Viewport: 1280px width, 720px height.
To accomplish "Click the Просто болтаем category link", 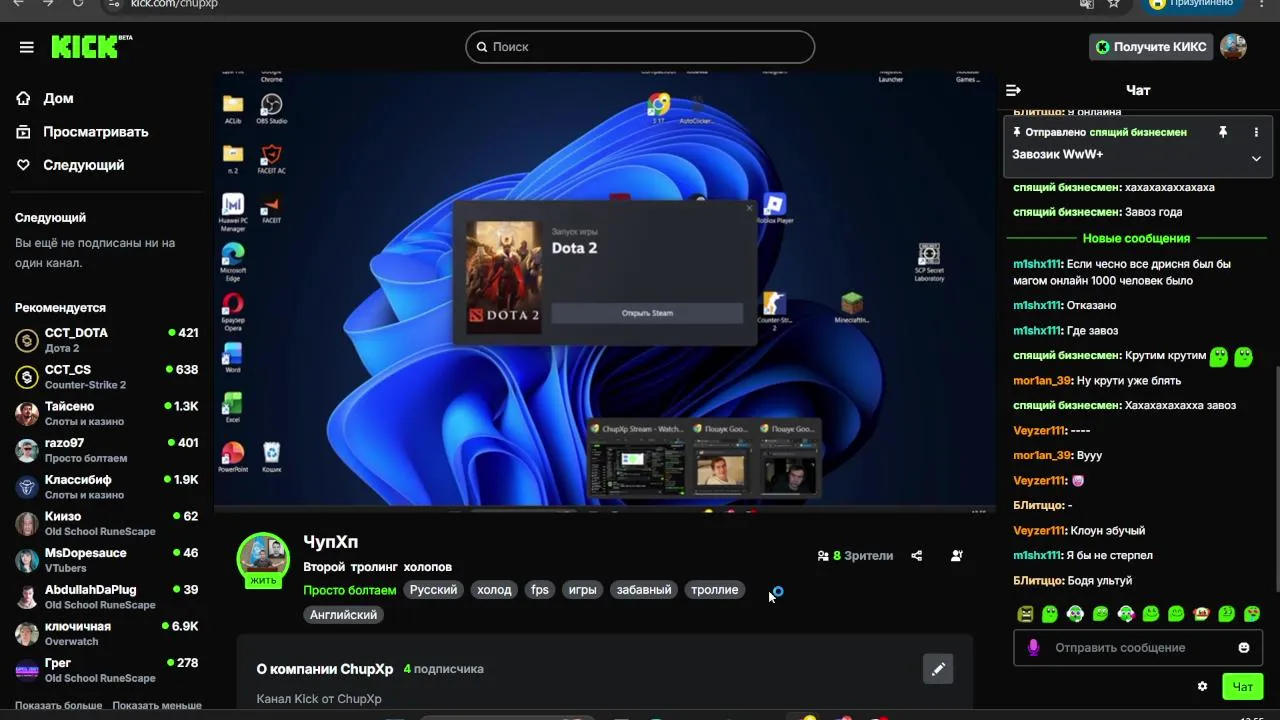I will 350,590.
